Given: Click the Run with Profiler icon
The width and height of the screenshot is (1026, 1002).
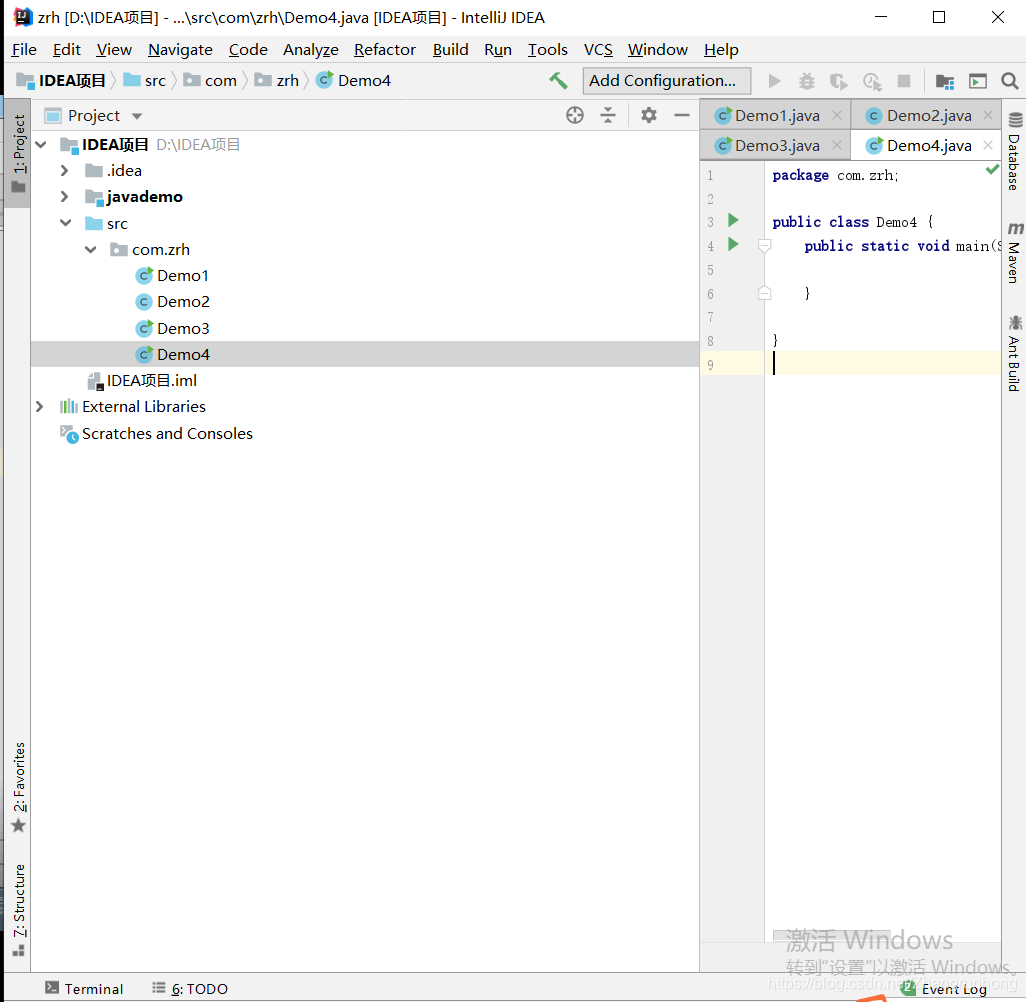Looking at the screenshot, I should (872, 81).
